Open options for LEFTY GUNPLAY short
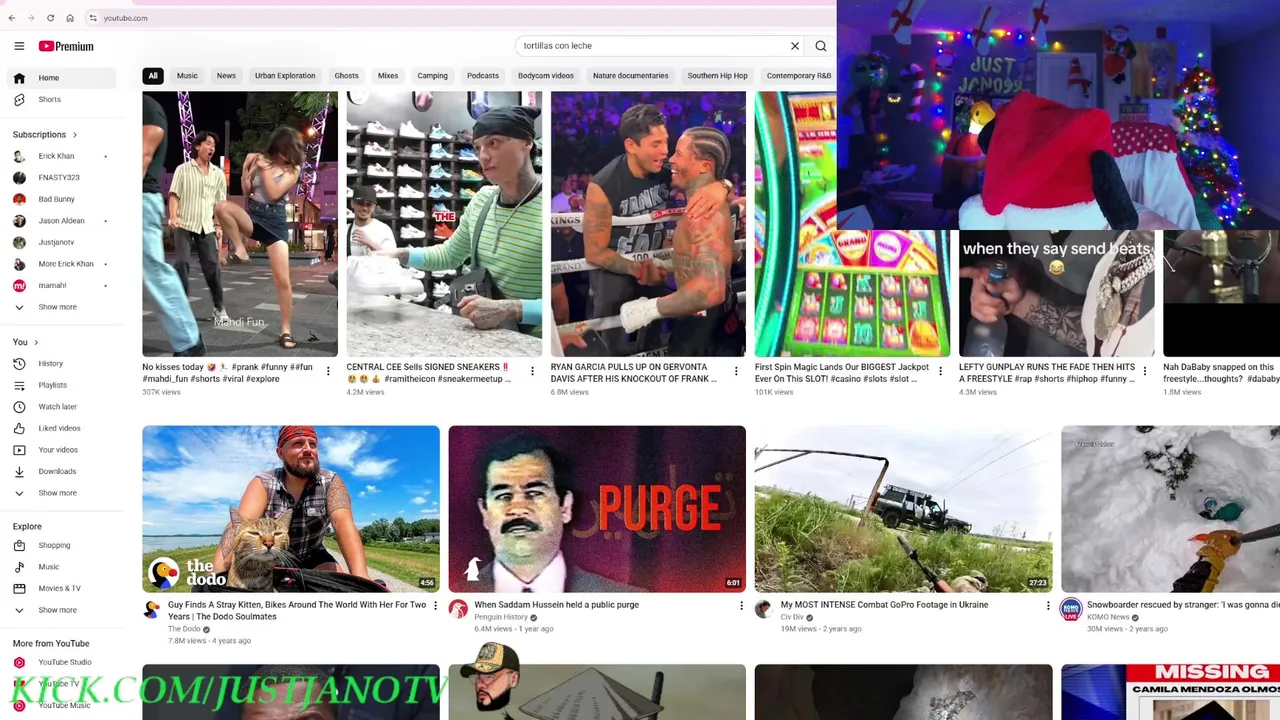The width and height of the screenshot is (1280, 720). pos(1145,372)
